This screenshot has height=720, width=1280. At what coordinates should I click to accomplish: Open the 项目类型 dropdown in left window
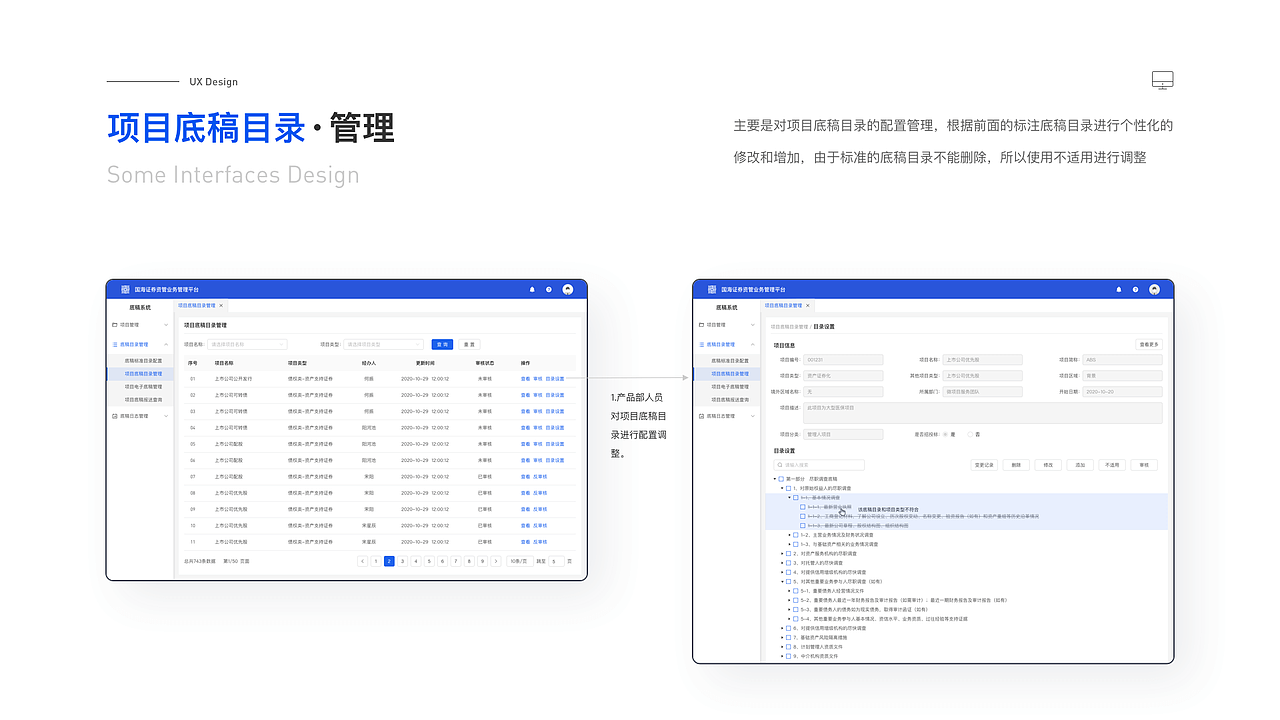(x=384, y=344)
